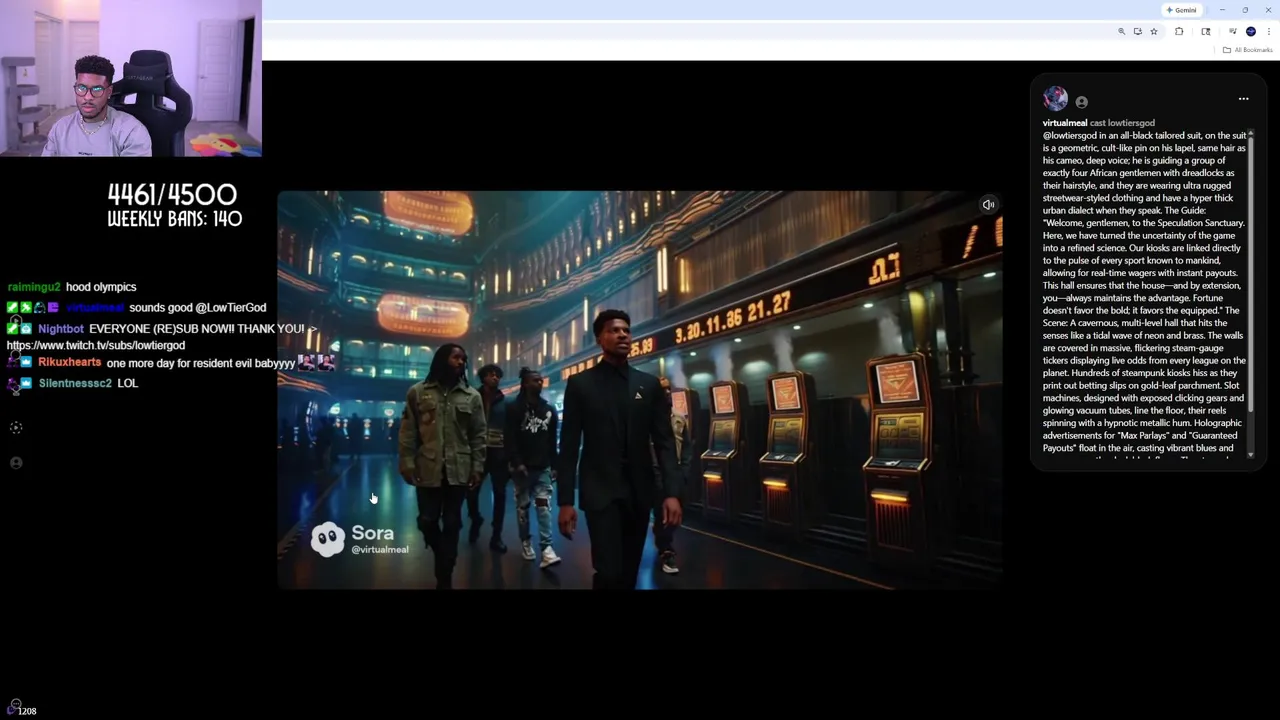The height and width of the screenshot is (720, 1280).
Task: Click the lowtiersgod cast name in post header
Action: pyautogui.click(x=1131, y=123)
